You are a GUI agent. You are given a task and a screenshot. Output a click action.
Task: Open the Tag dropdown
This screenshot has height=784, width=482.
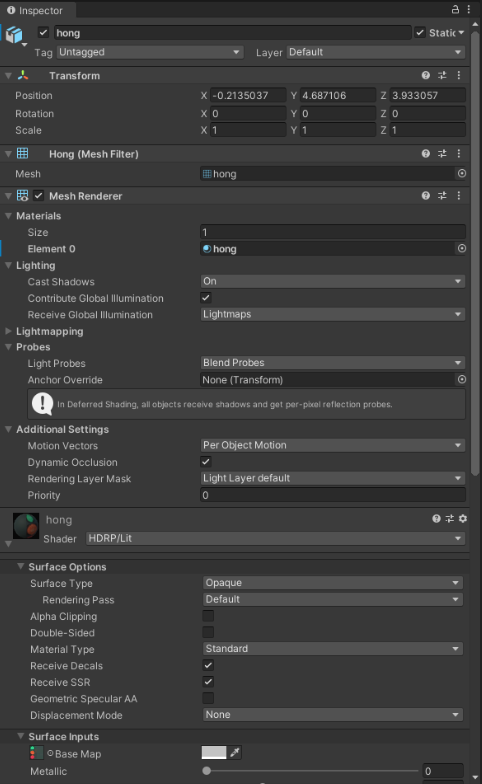[150, 52]
